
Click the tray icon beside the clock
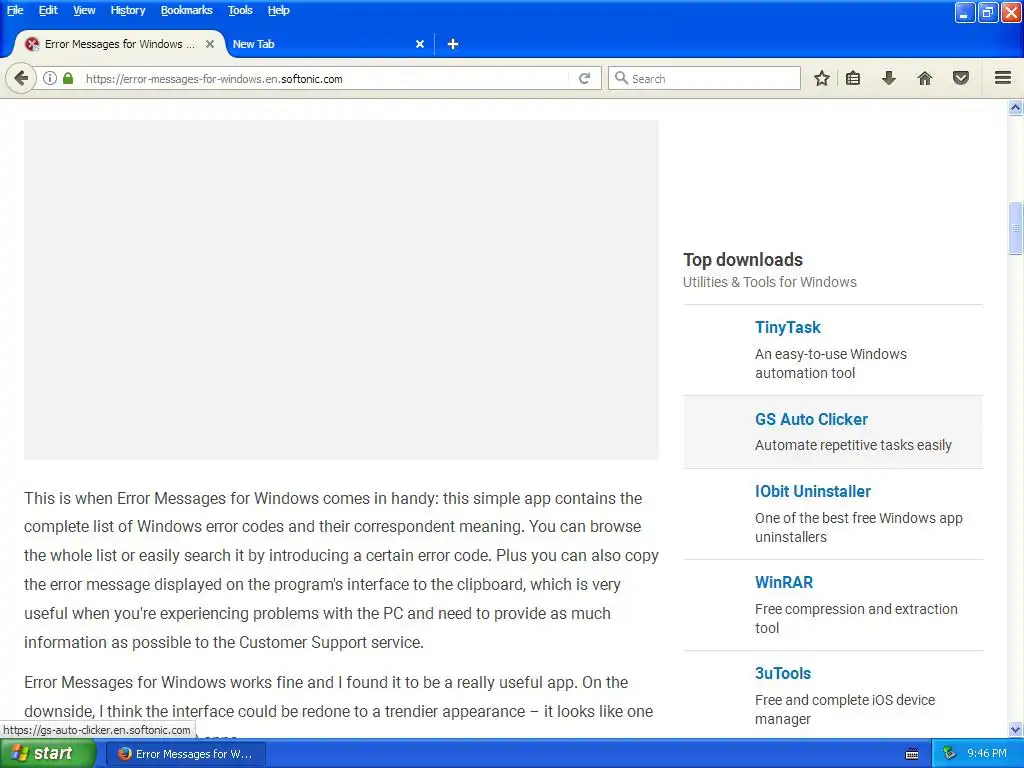pyautogui.click(x=950, y=754)
